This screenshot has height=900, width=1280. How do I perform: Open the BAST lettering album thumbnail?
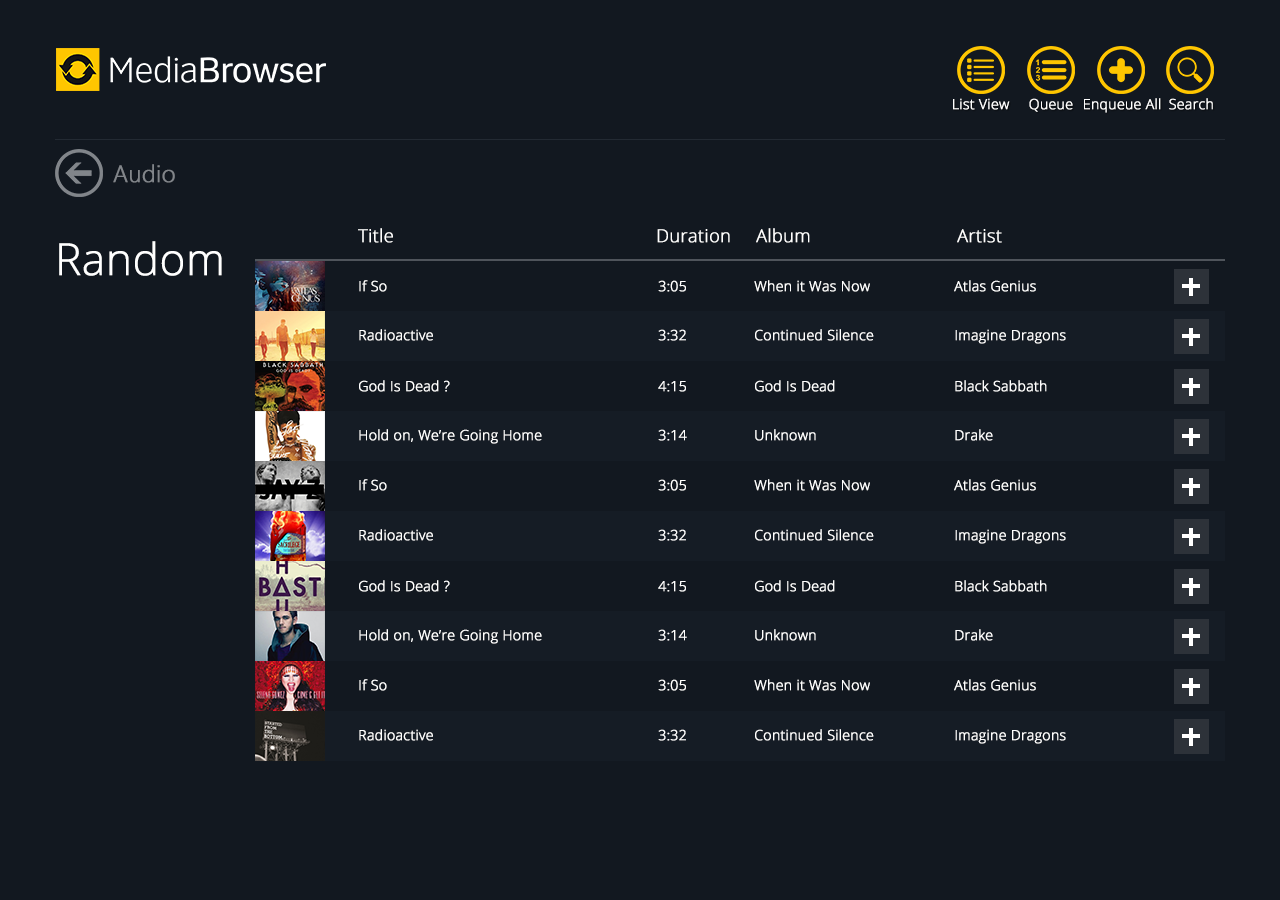tap(290, 586)
